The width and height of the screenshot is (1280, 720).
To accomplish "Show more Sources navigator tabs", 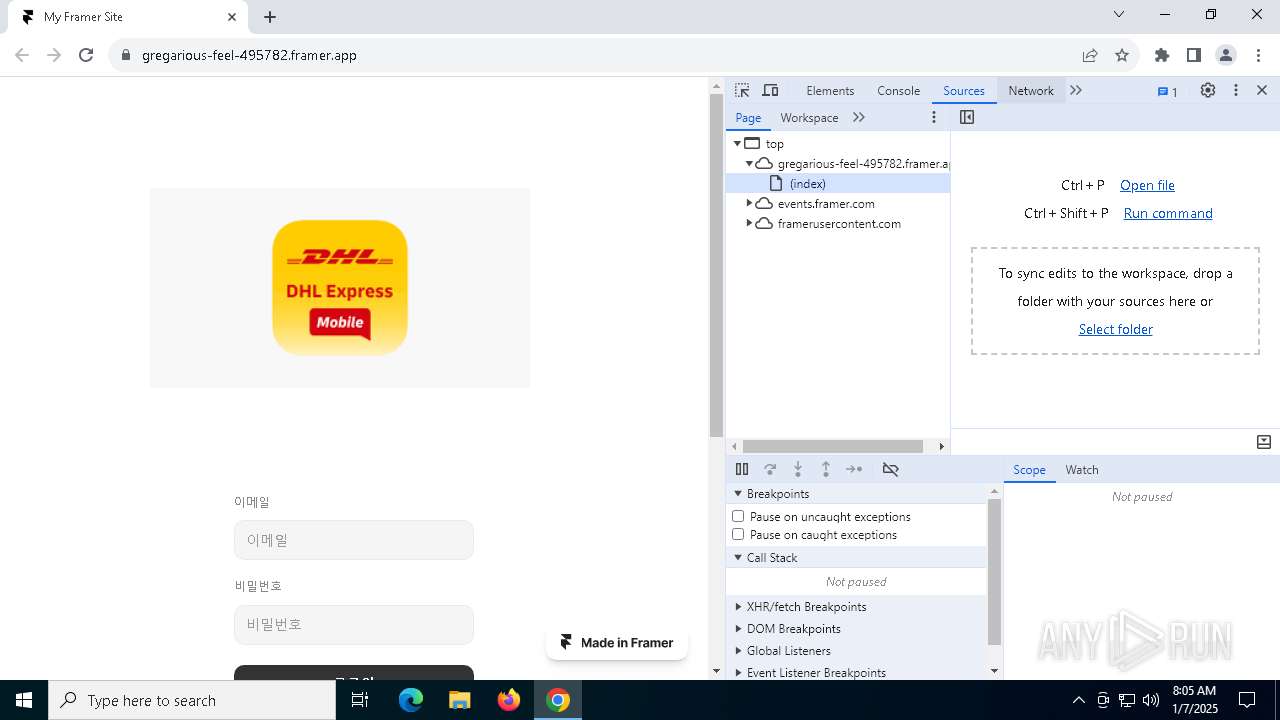I will coord(859,117).
